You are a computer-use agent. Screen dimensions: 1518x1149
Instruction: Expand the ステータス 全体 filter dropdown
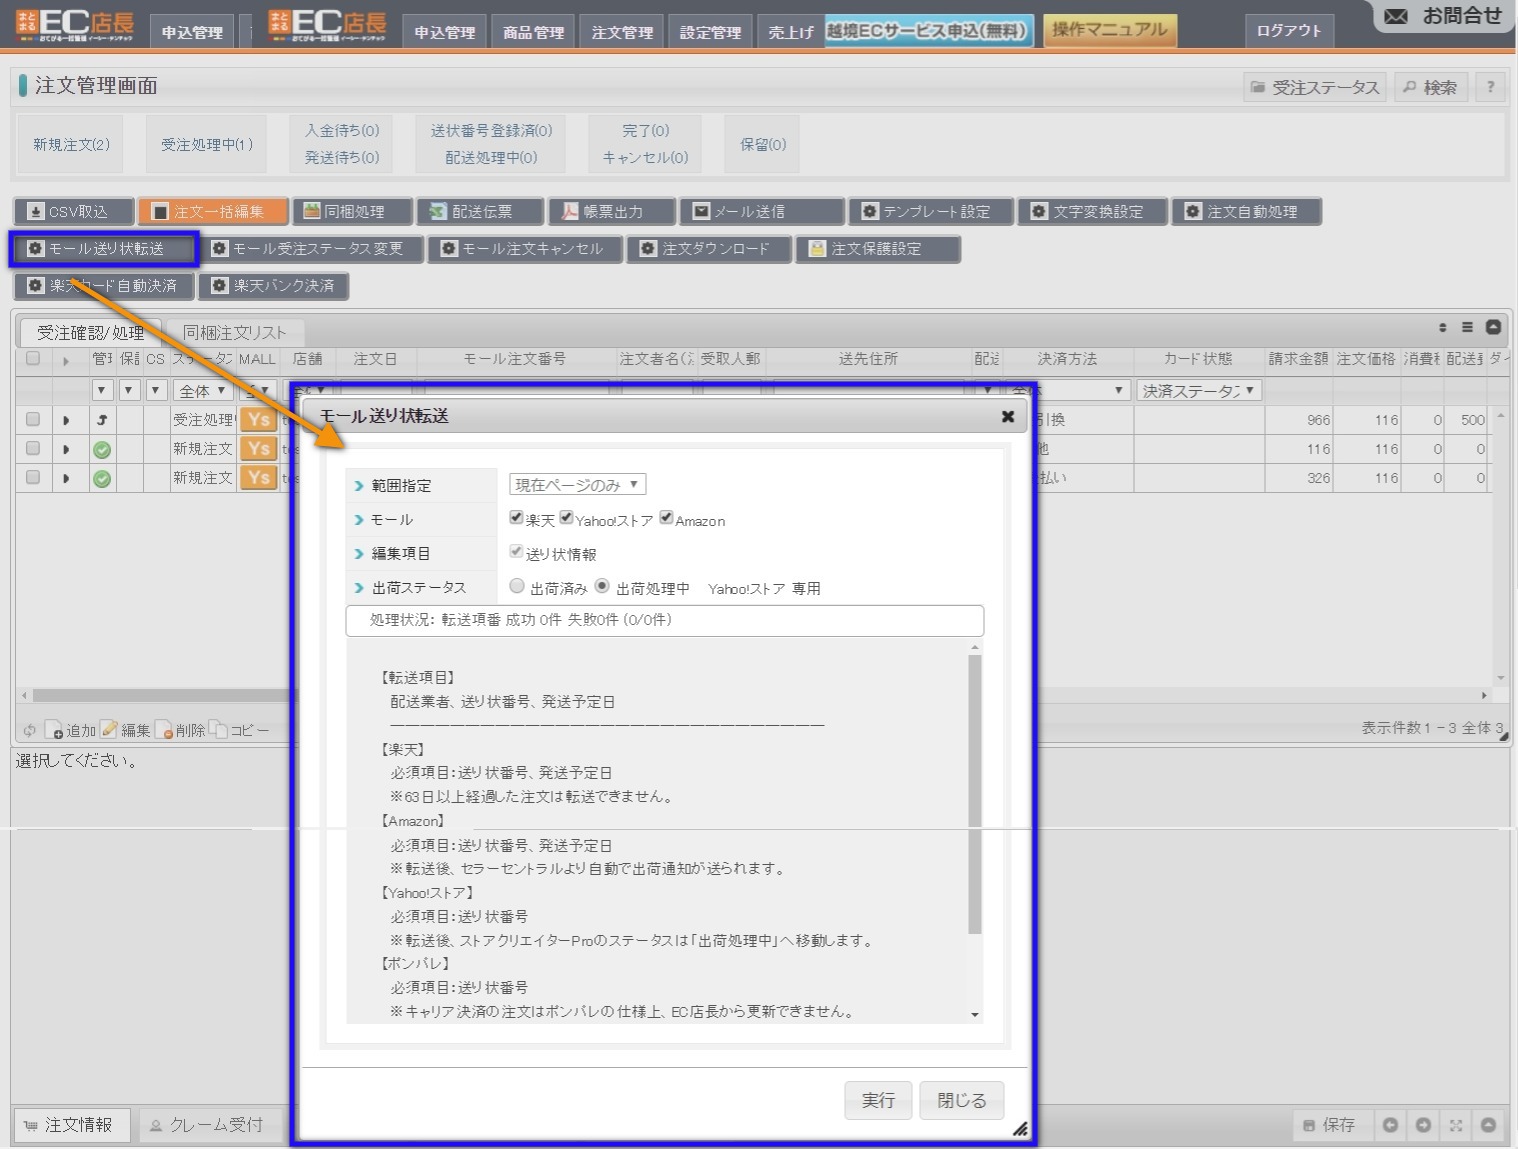tap(203, 391)
